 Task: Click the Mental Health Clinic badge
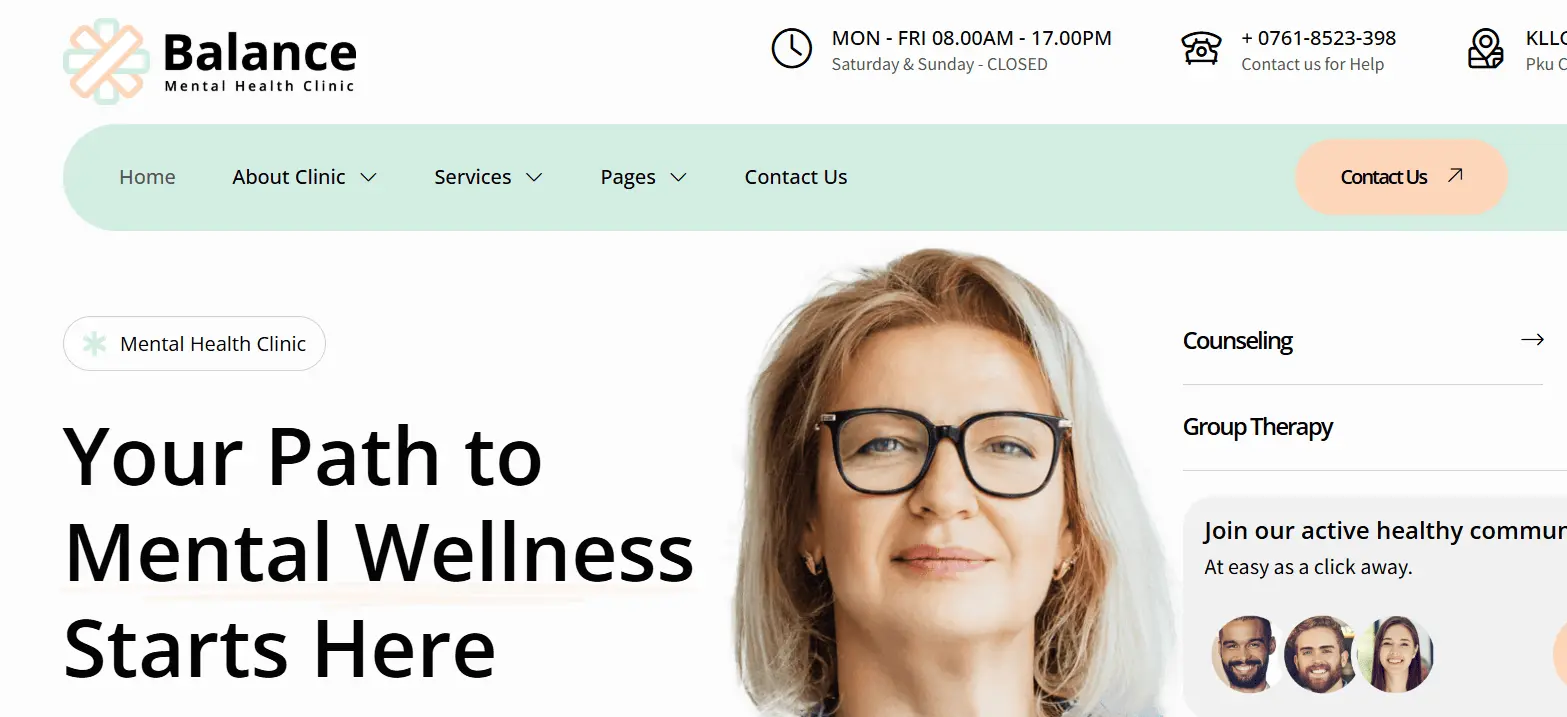[x=194, y=344]
